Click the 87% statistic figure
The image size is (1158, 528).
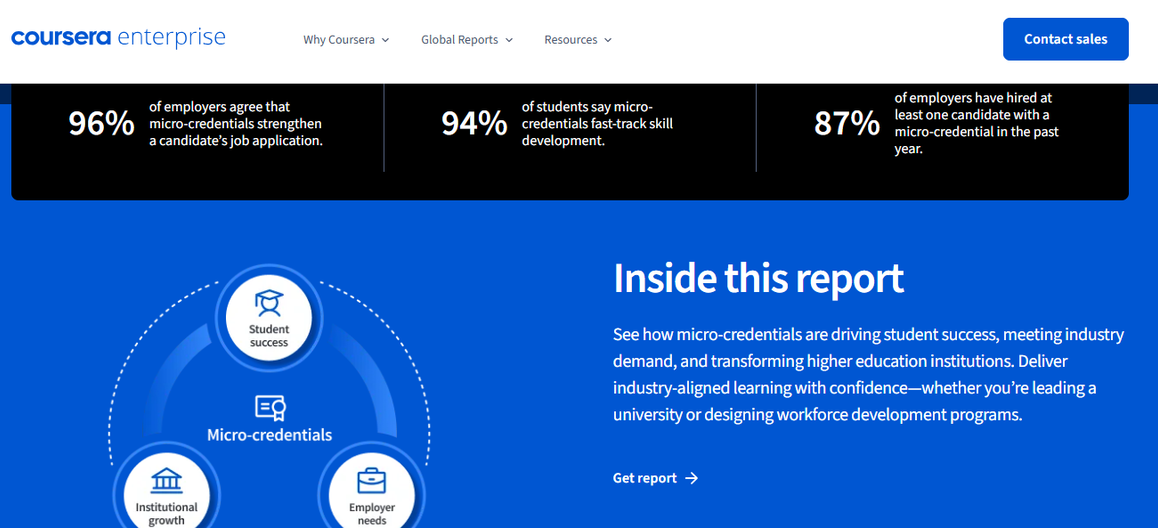(846, 123)
